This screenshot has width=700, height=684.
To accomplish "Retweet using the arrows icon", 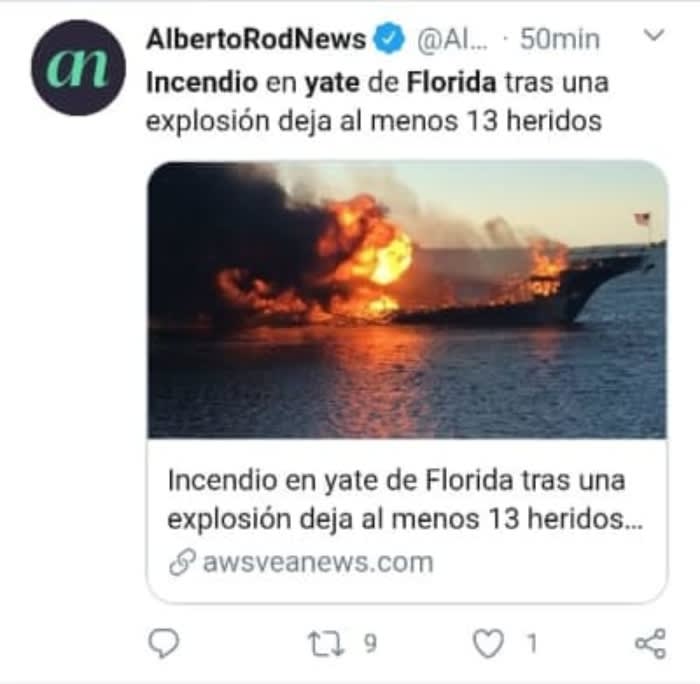I will click(326, 643).
